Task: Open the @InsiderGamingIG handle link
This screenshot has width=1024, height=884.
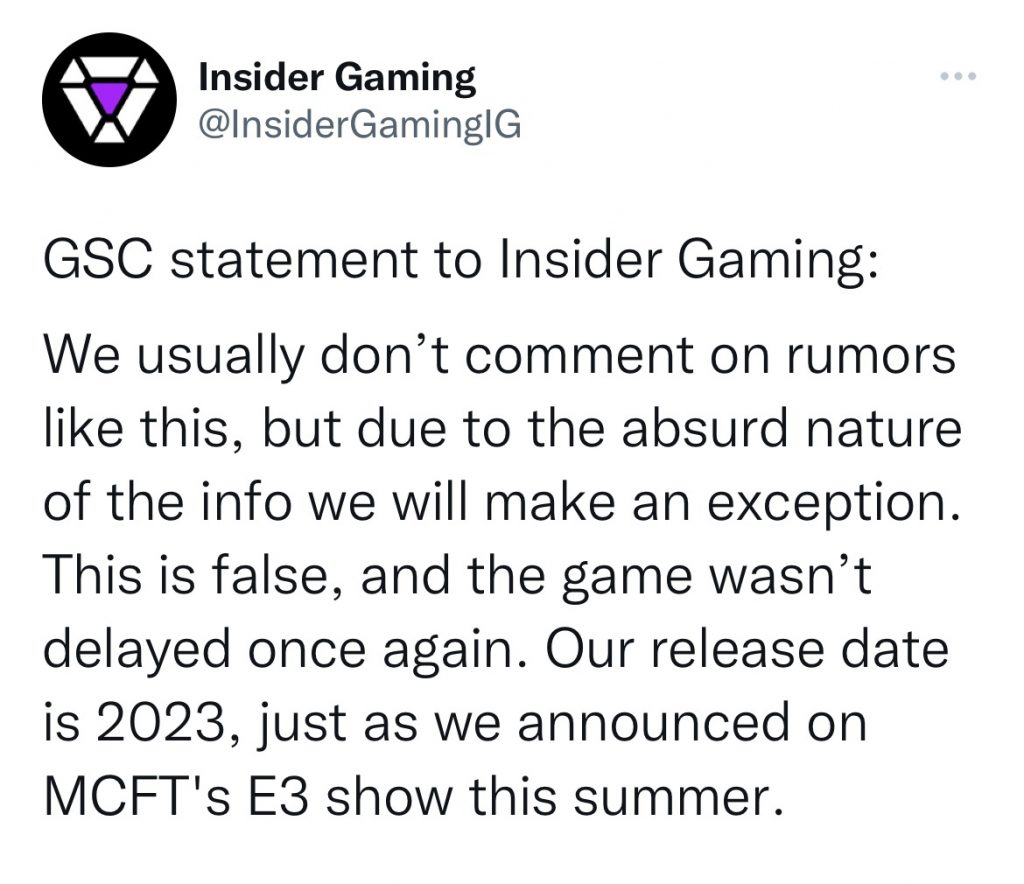Action: point(360,124)
